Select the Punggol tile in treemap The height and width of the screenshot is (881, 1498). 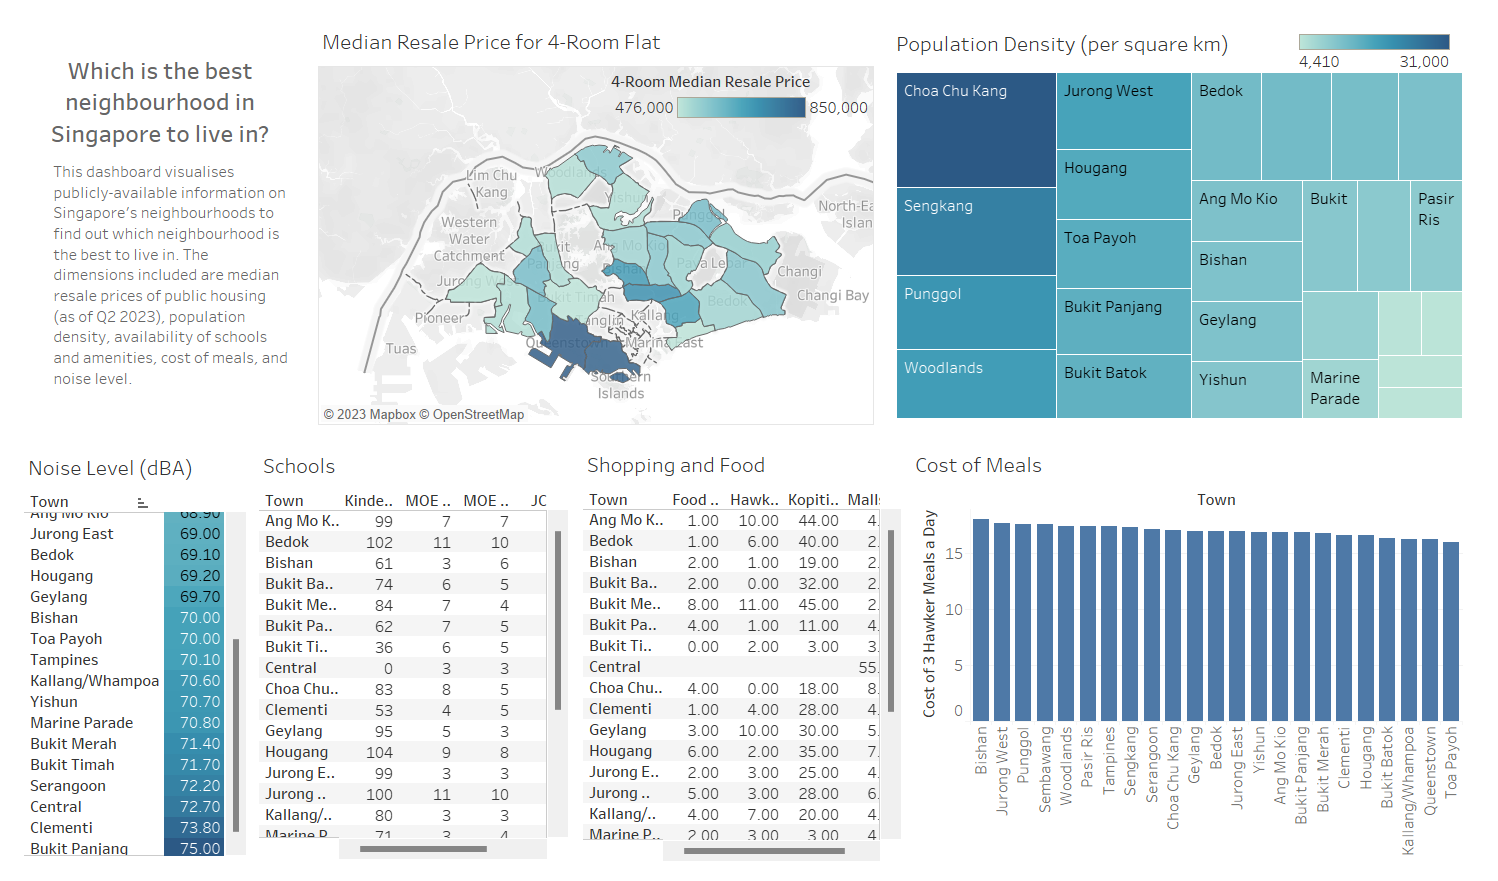click(x=975, y=312)
